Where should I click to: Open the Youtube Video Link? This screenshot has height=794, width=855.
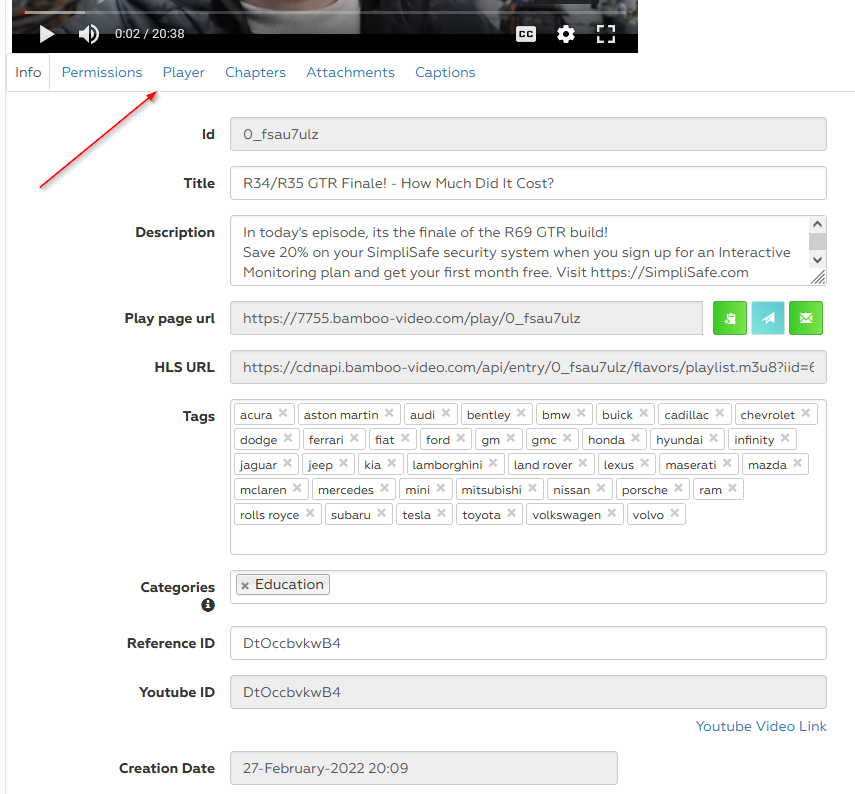761,726
